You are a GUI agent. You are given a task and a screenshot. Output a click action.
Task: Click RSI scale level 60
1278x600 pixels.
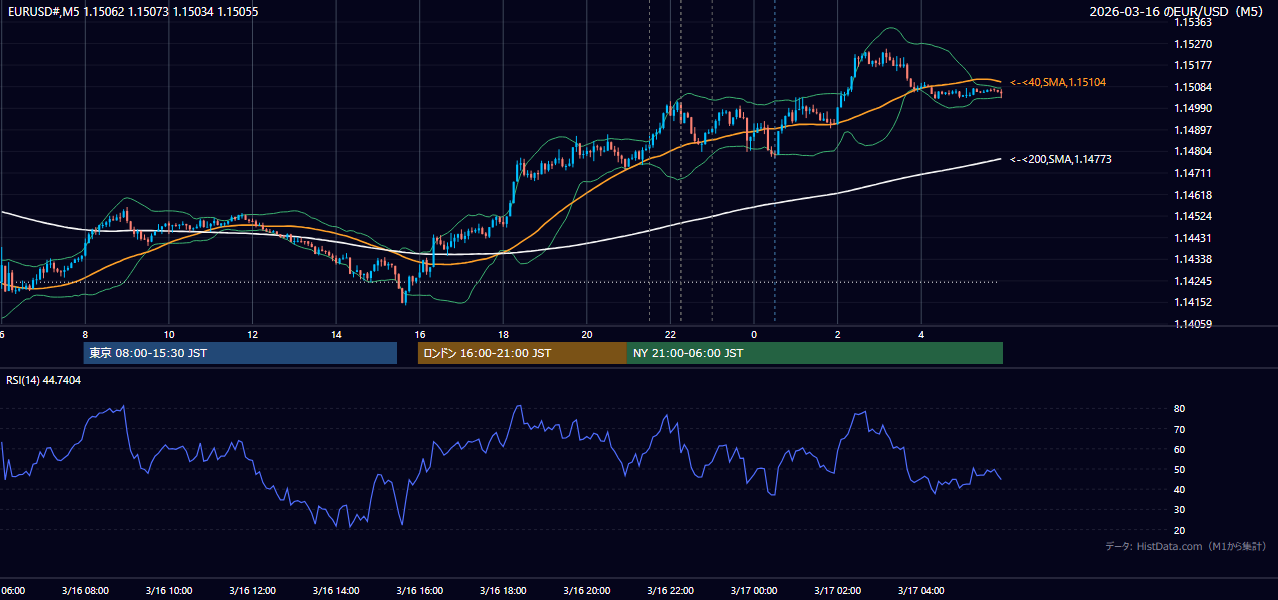tap(1179, 449)
